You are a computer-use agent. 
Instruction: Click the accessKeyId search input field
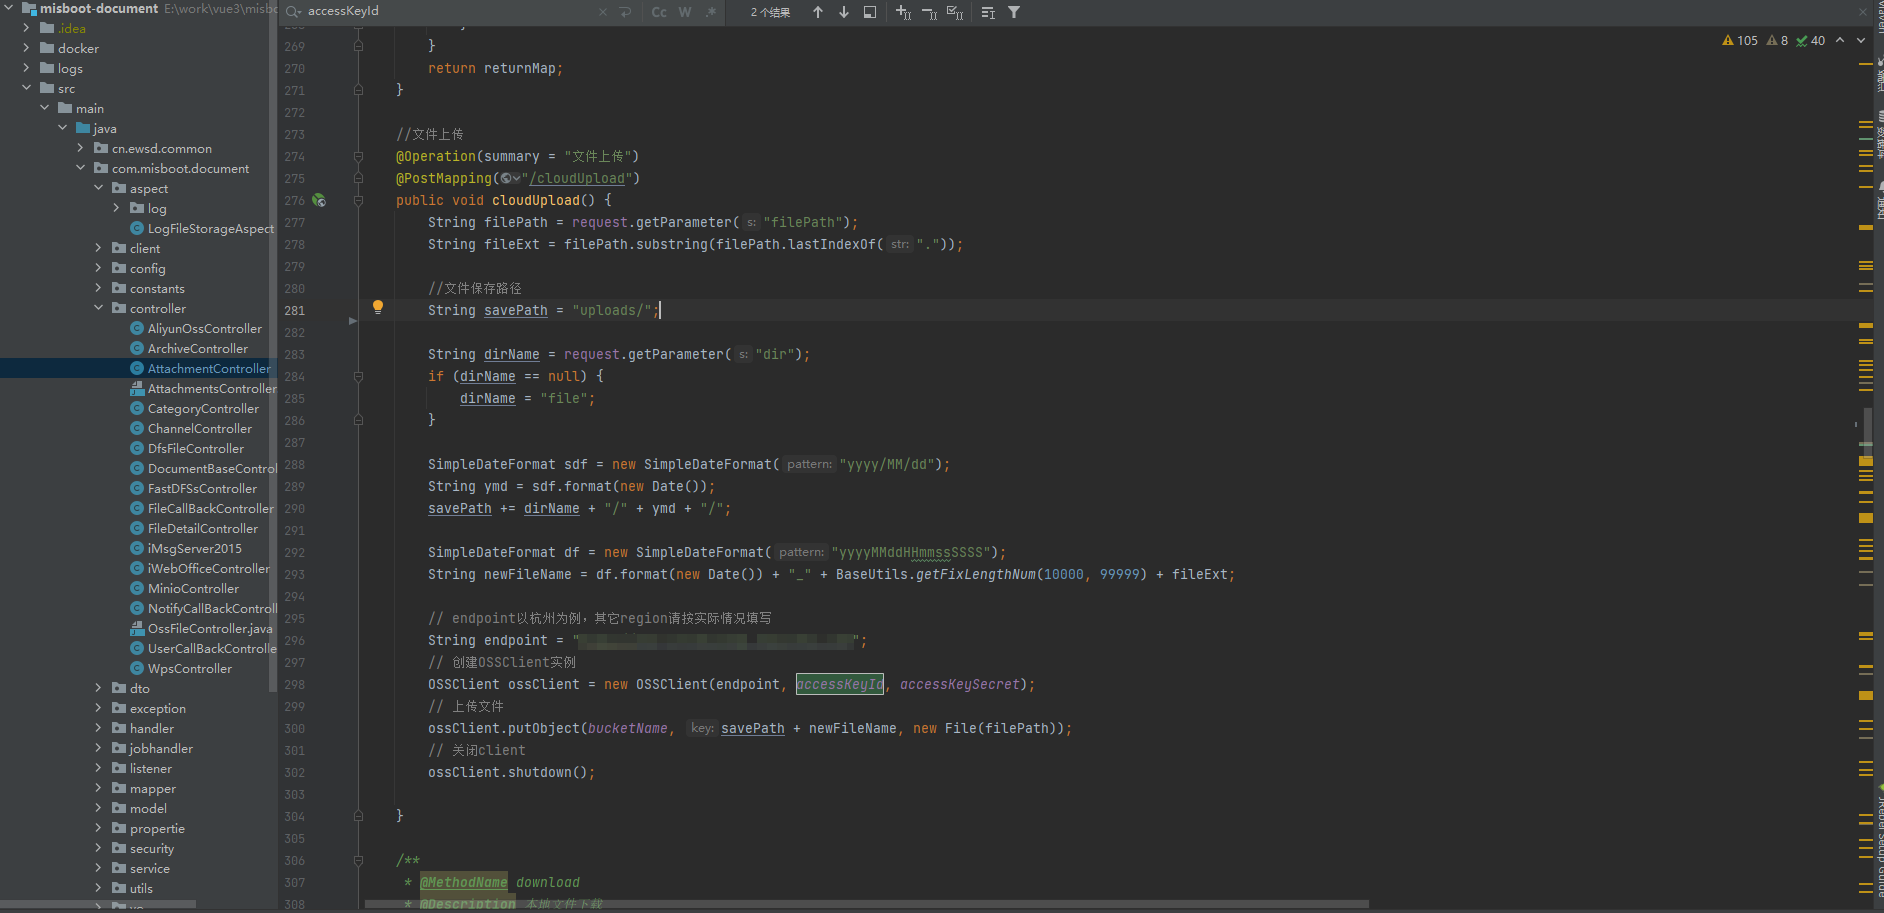(x=450, y=12)
